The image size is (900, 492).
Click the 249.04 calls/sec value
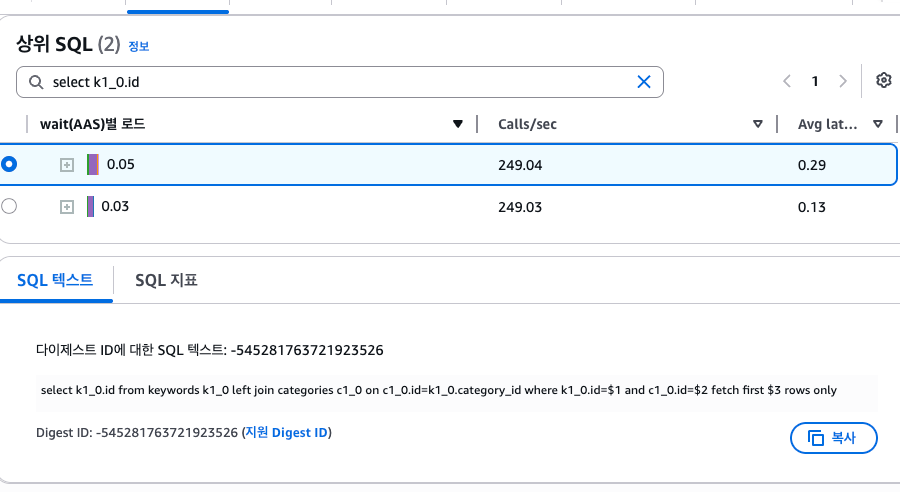click(x=520, y=165)
